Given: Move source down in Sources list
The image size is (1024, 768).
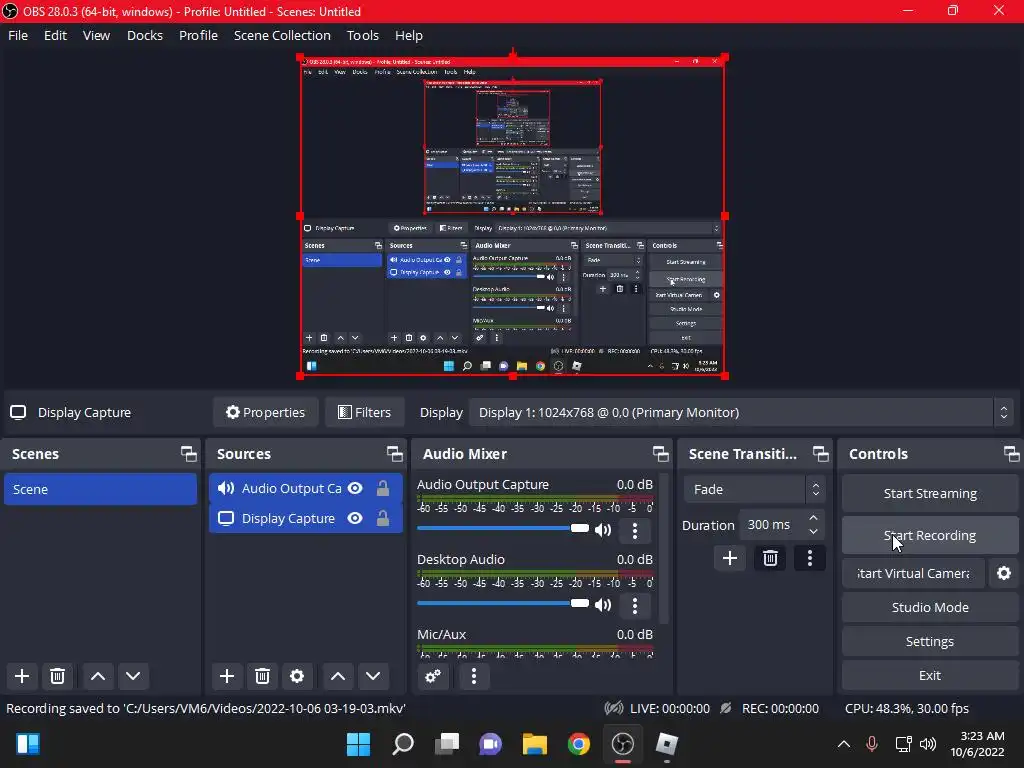Looking at the screenshot, I should click(373, 676).
